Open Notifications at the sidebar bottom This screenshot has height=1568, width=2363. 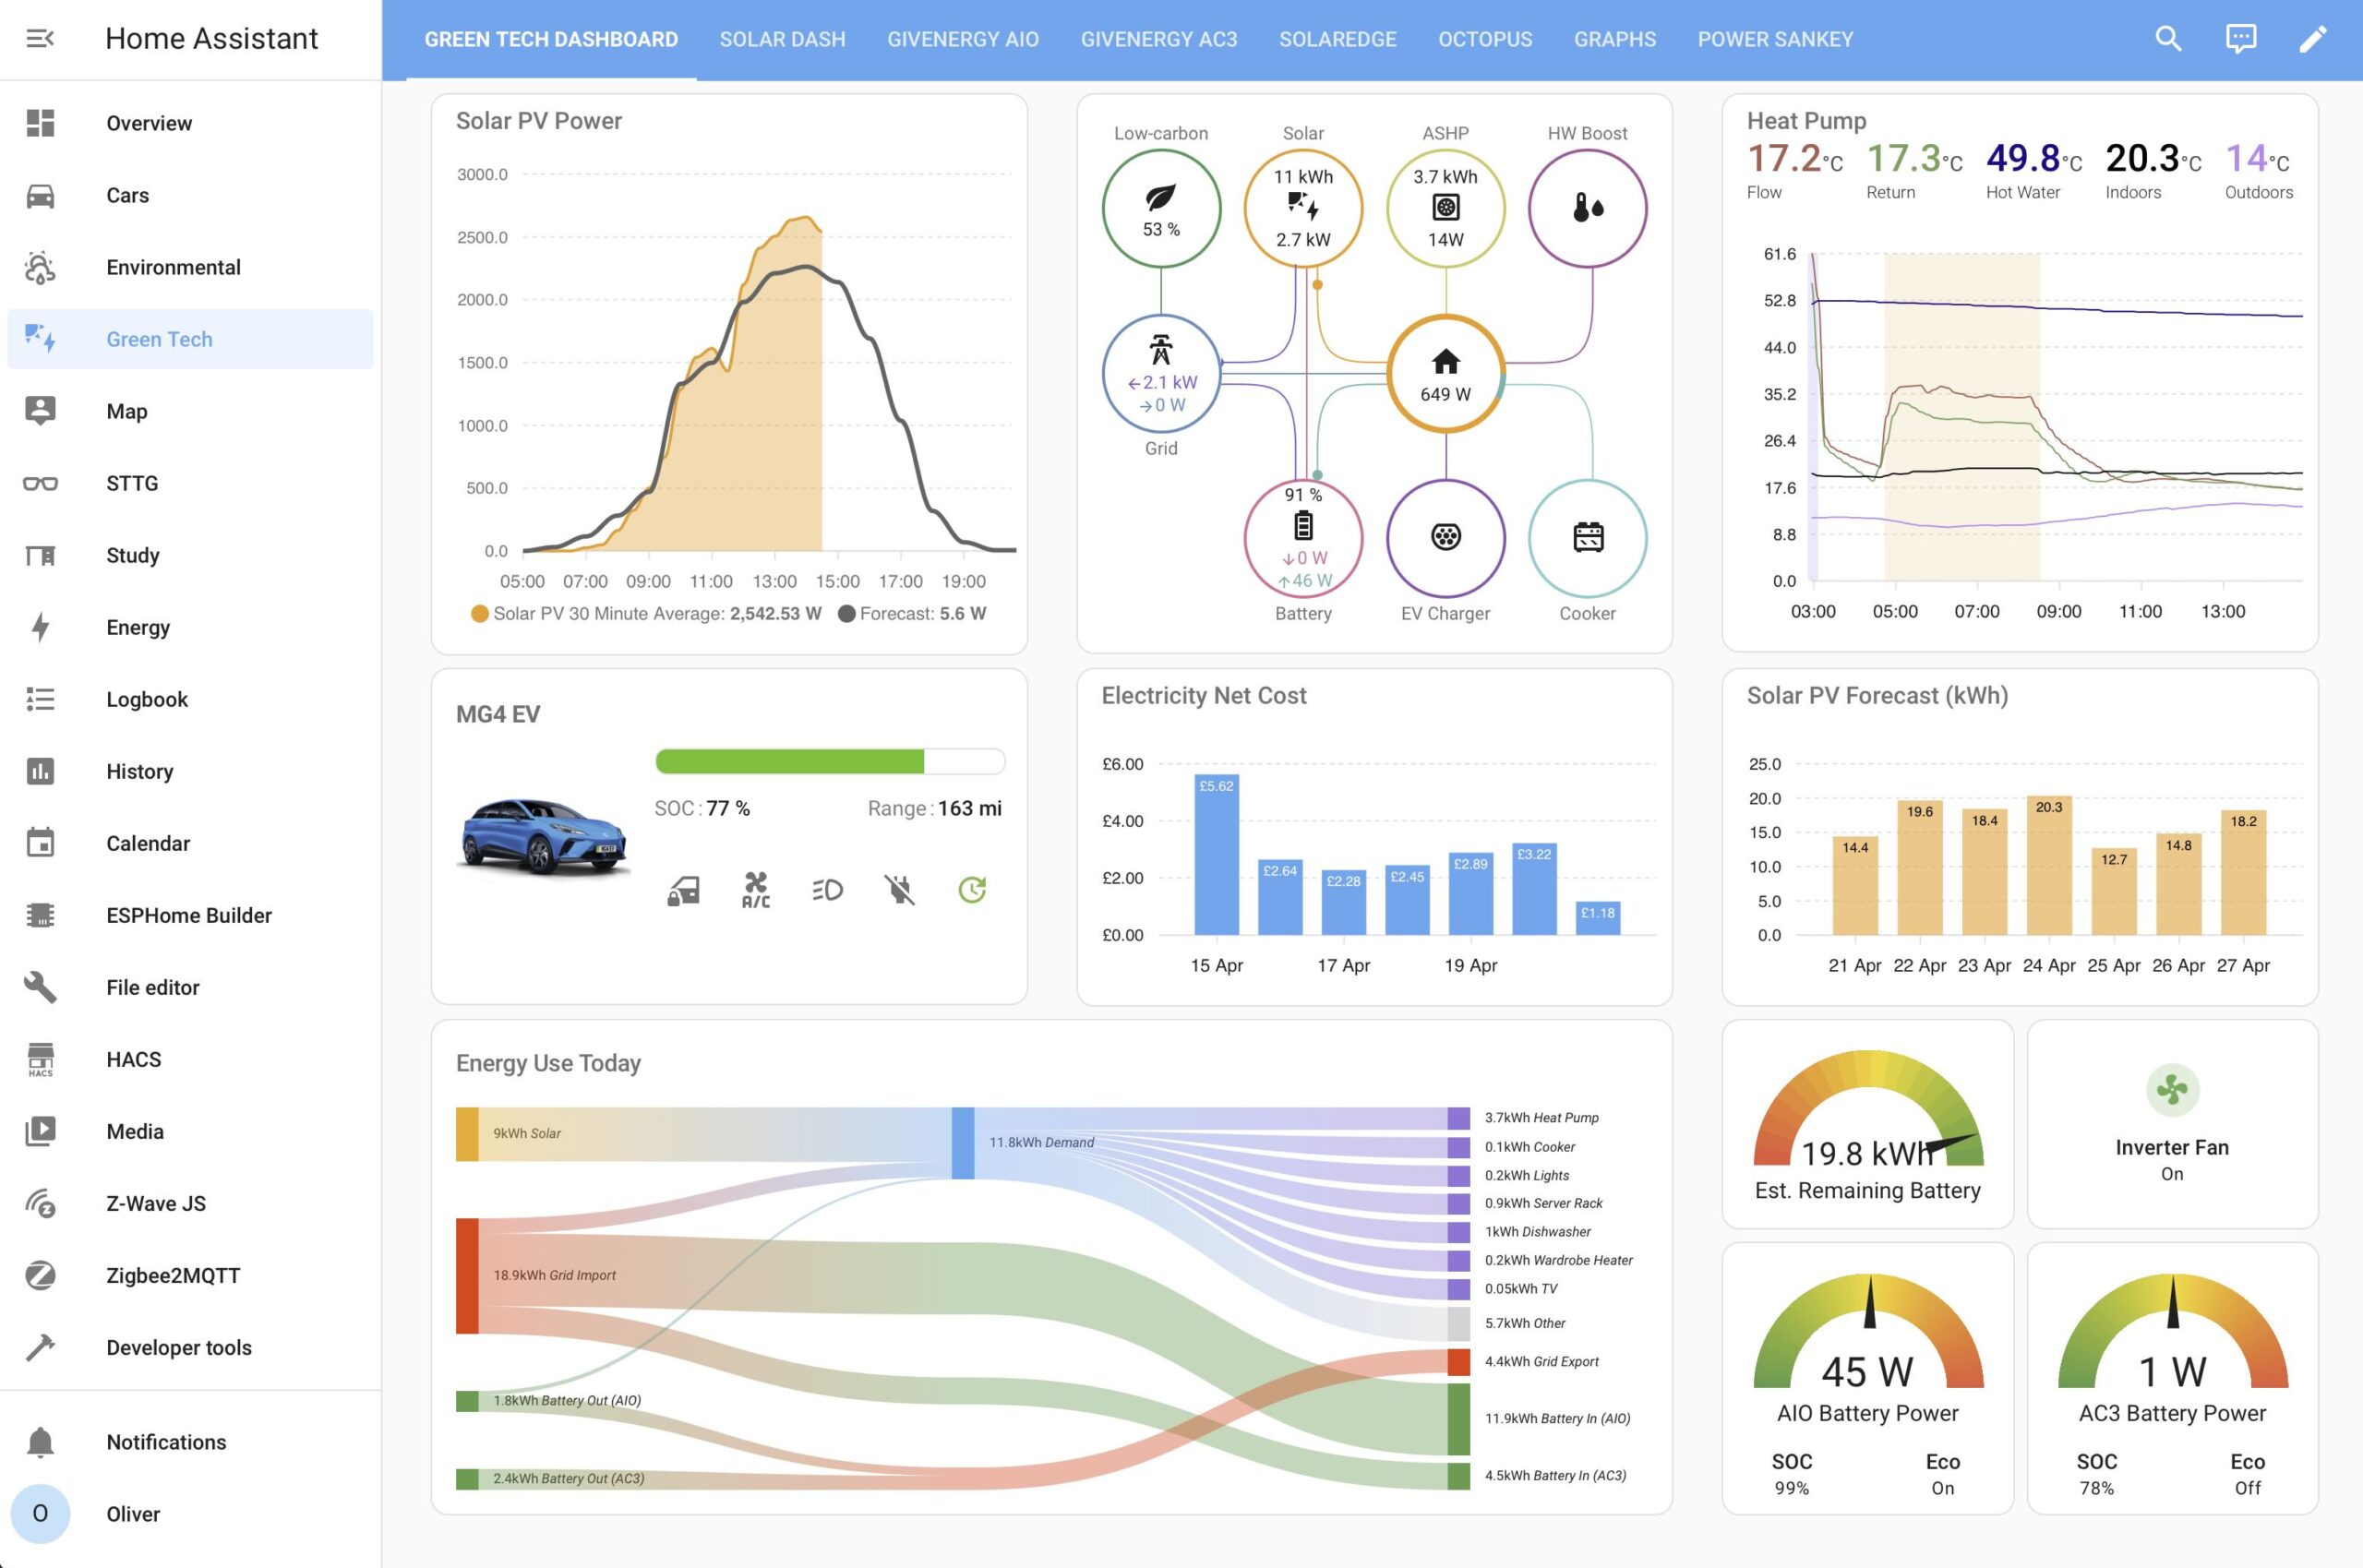pyautogui.click(x=41, y=1441)
